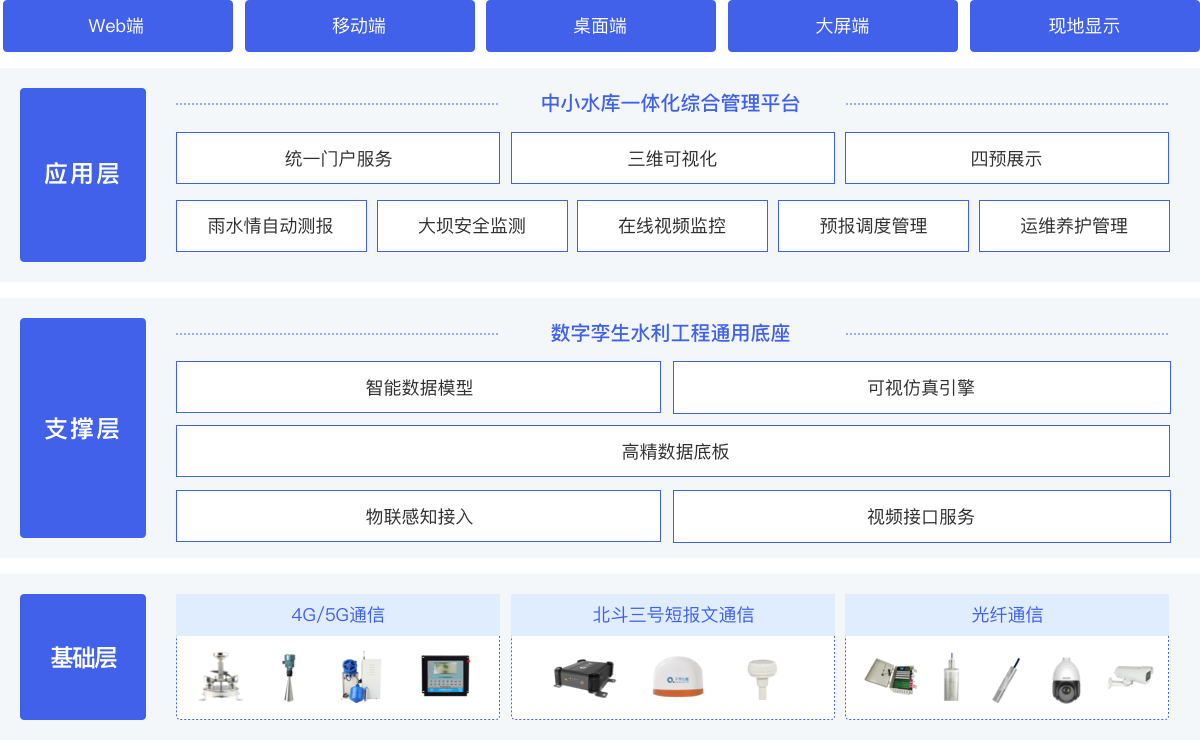The width and height of the screenshot is (1200, 740).
Task: Click the PTZ dome camera icon
Action: (x=1067, y=680)
